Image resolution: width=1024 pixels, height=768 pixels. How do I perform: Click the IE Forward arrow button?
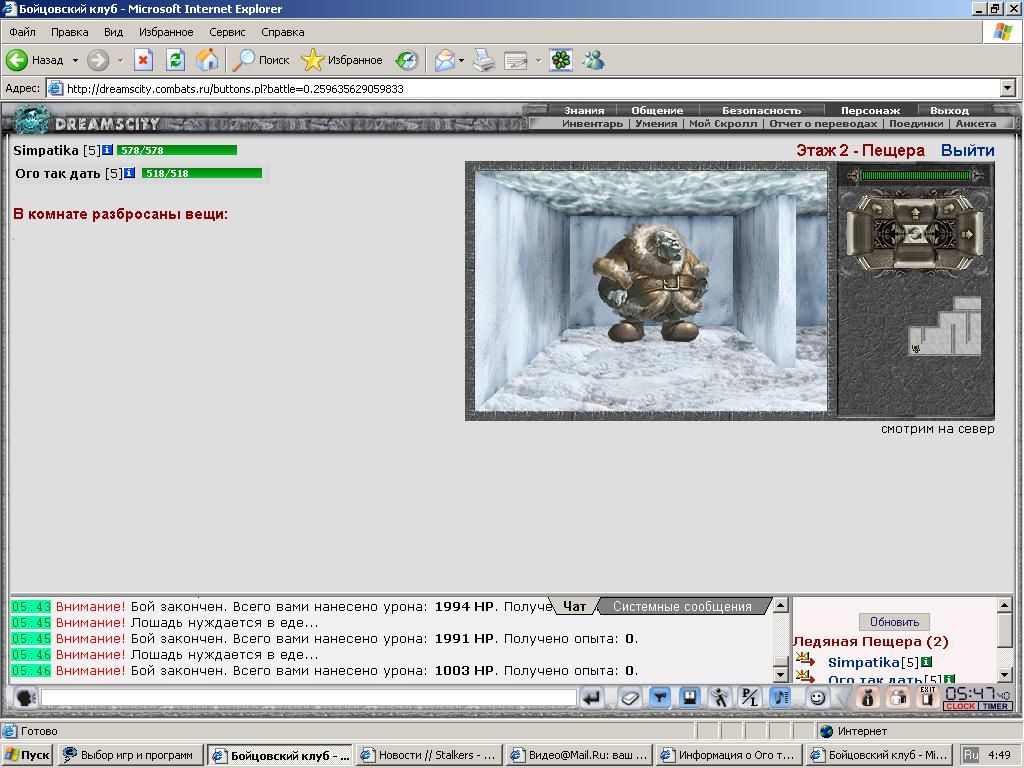pos(98,60)
